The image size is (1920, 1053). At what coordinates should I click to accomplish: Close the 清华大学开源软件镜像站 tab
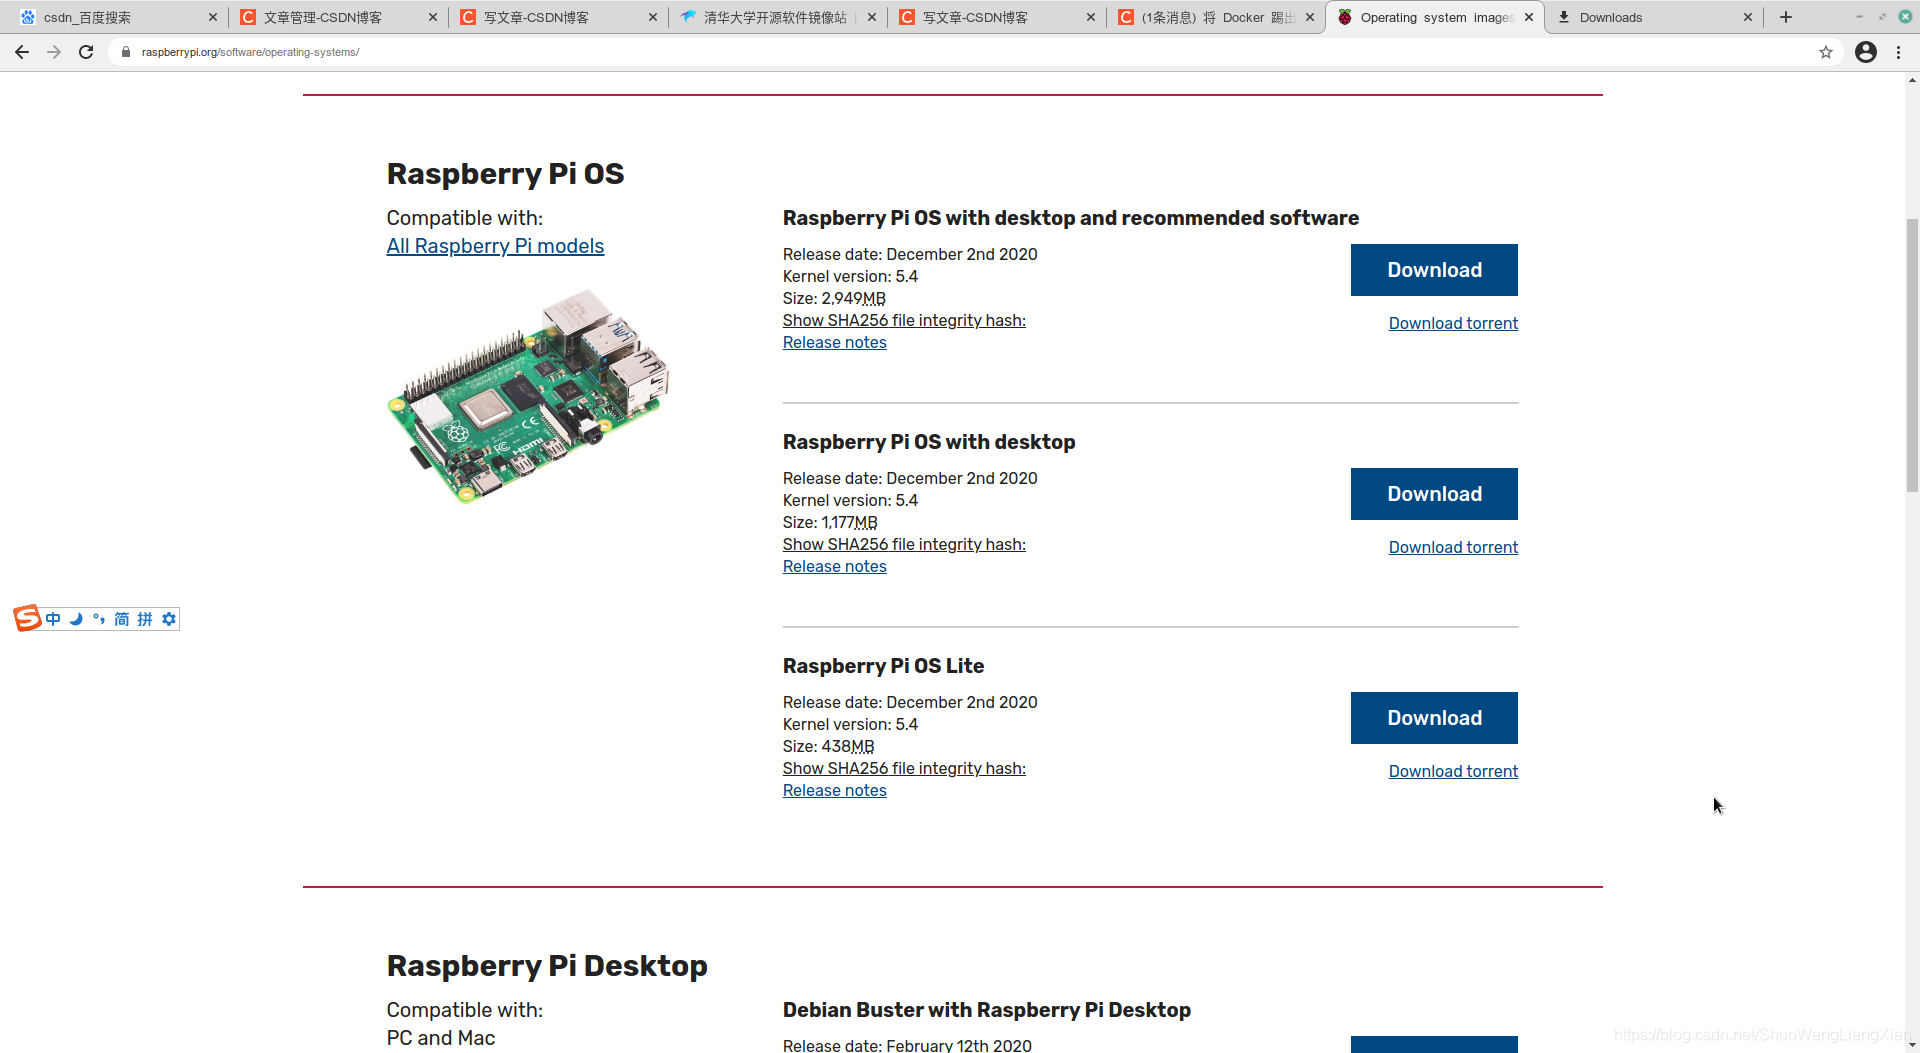872,17
